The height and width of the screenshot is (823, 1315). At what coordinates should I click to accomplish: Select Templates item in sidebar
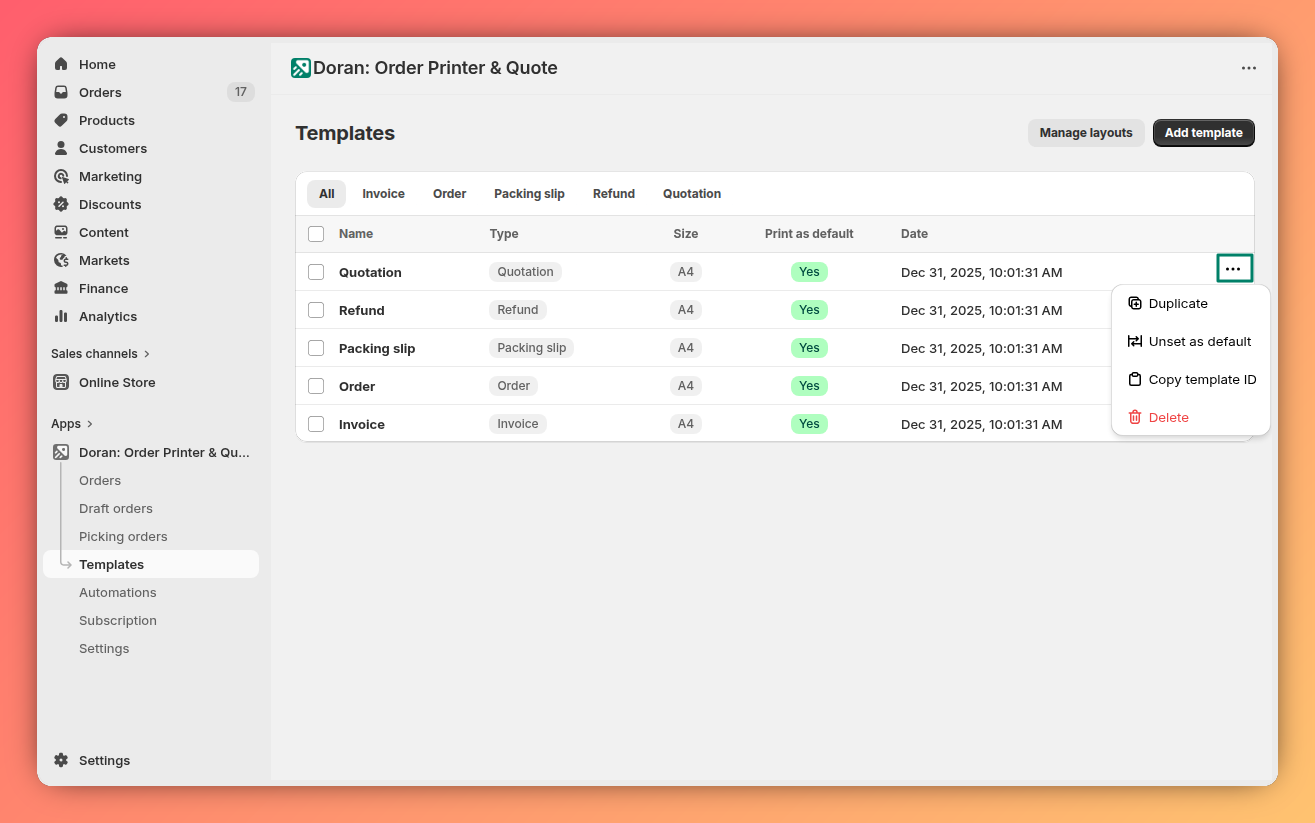[151, 564]
